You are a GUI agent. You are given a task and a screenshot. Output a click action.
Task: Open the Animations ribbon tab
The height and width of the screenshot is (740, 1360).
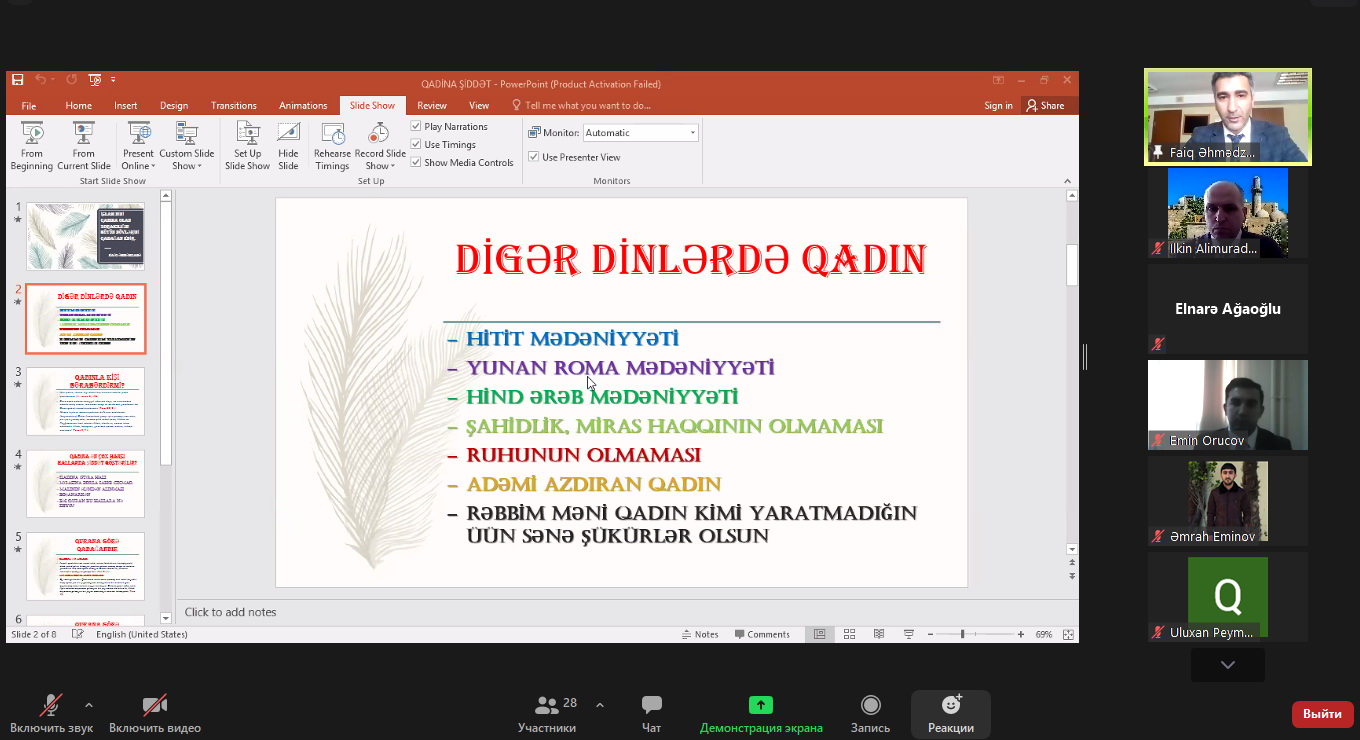(x=303, y=106)
